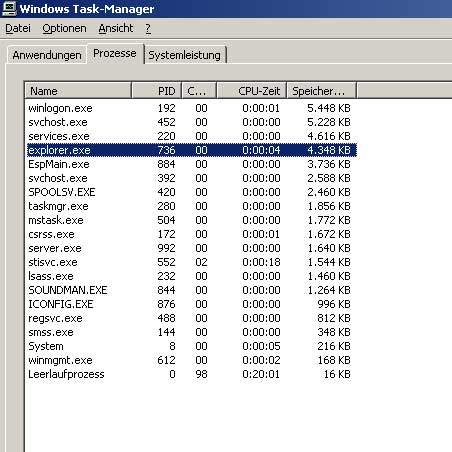The image size is (452, 452).
Task: Sort by the CPU-Zeit column header
Action: (251, 91)
